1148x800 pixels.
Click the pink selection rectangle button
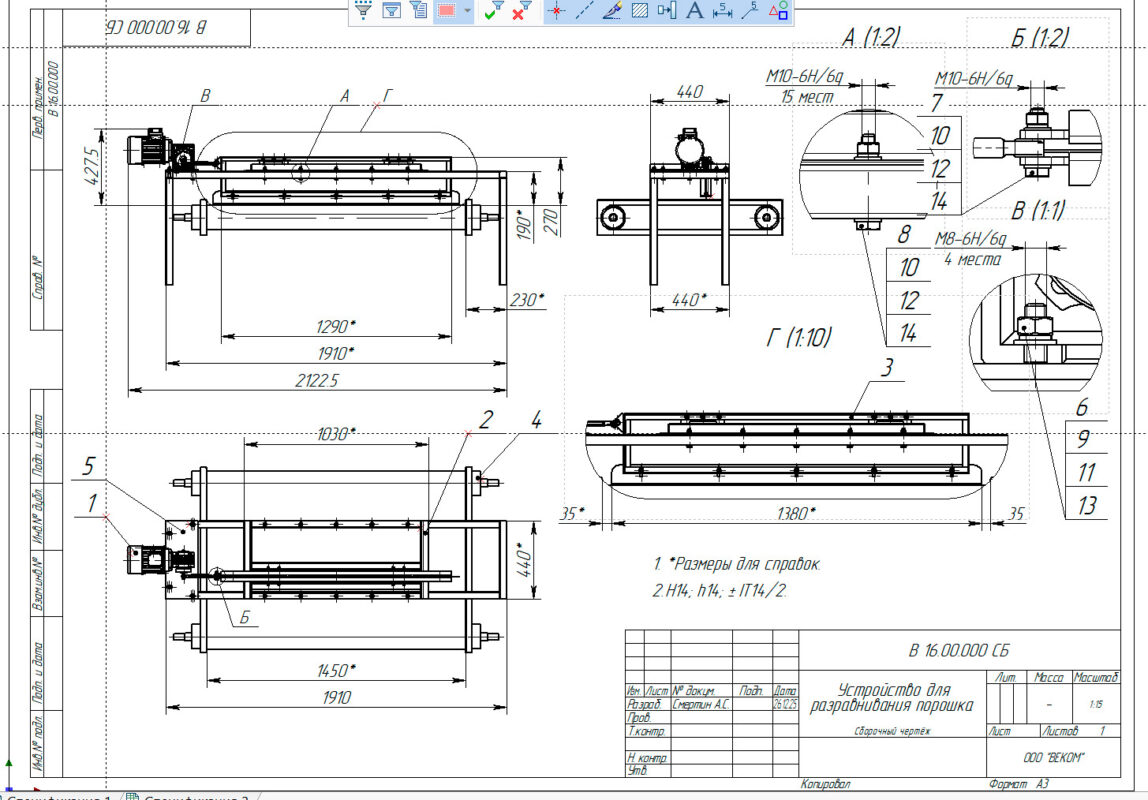[447, 11]
